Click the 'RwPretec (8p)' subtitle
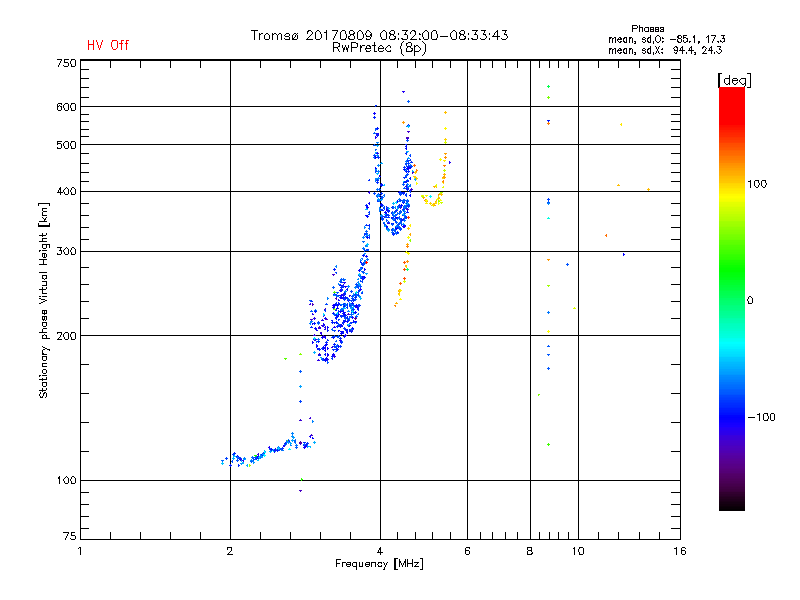Screen dimensions: 800x600 coord(379,48)
